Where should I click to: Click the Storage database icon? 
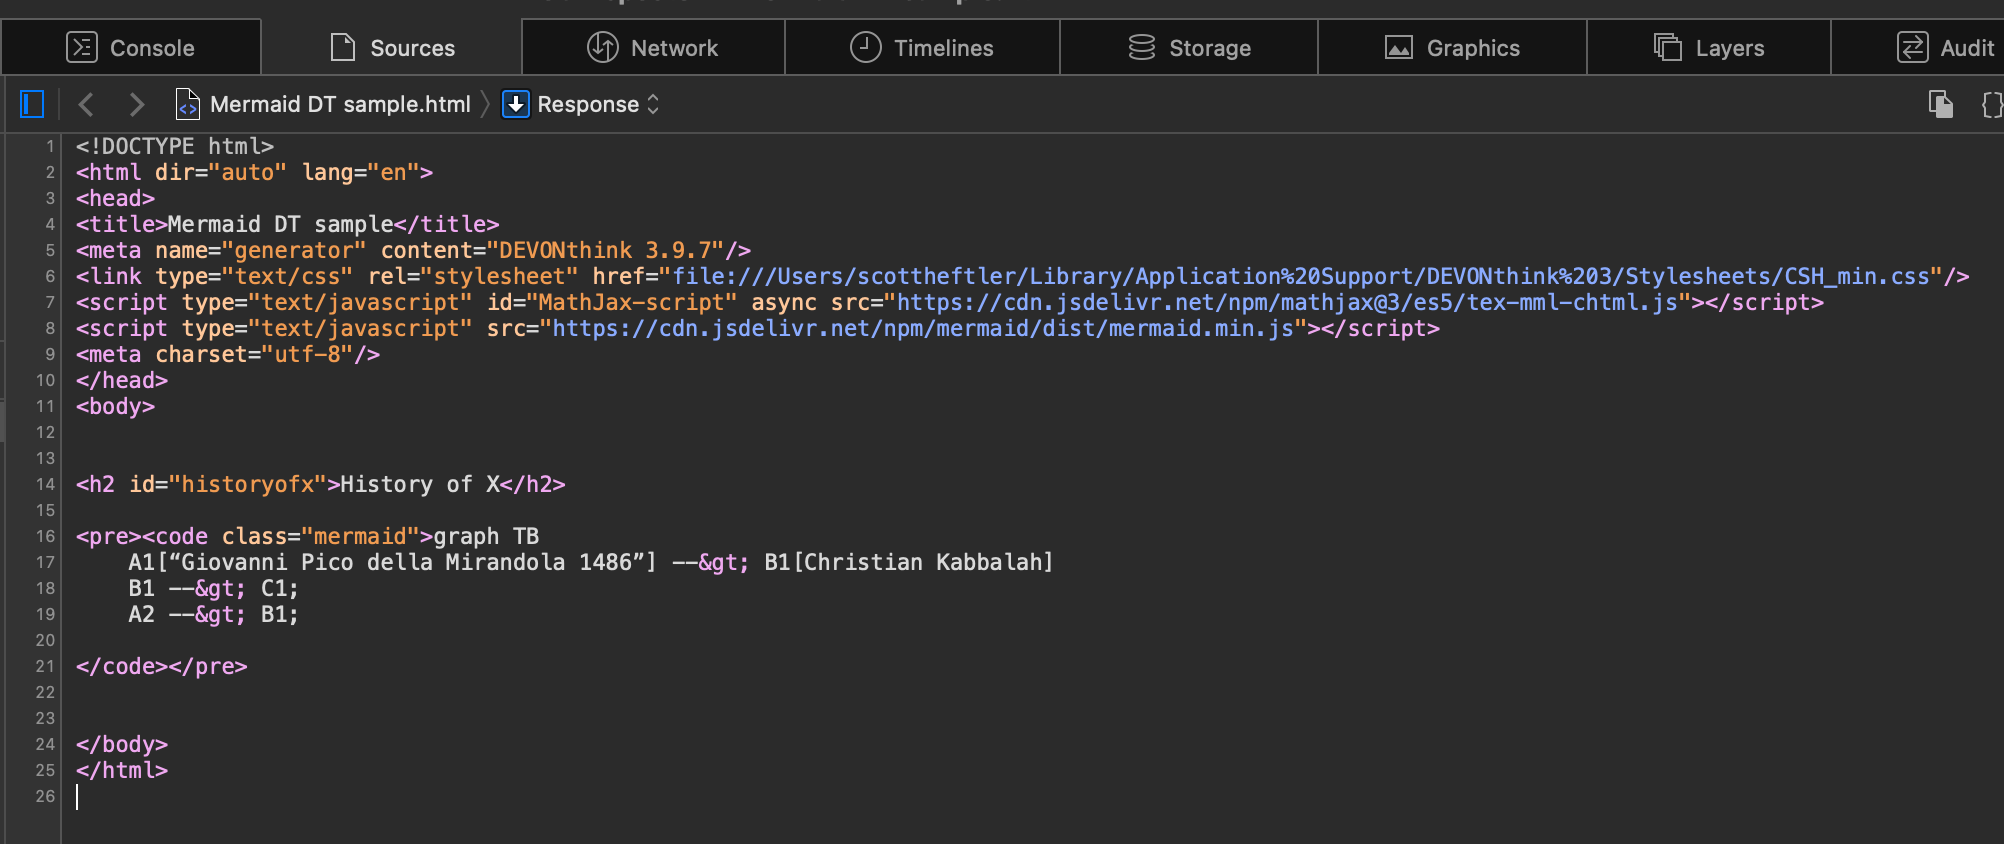pyautogui.click(x=1141, y=47)
